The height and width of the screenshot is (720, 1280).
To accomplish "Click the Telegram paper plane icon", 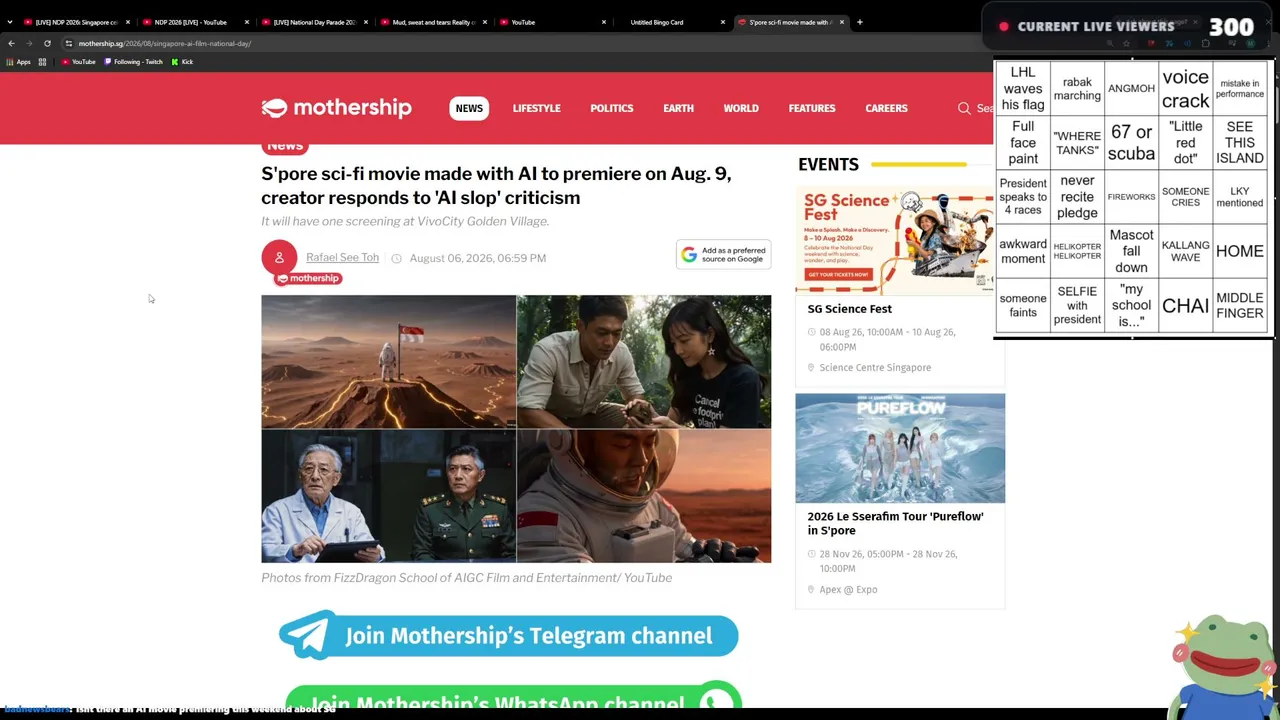I will coord(307,636).
